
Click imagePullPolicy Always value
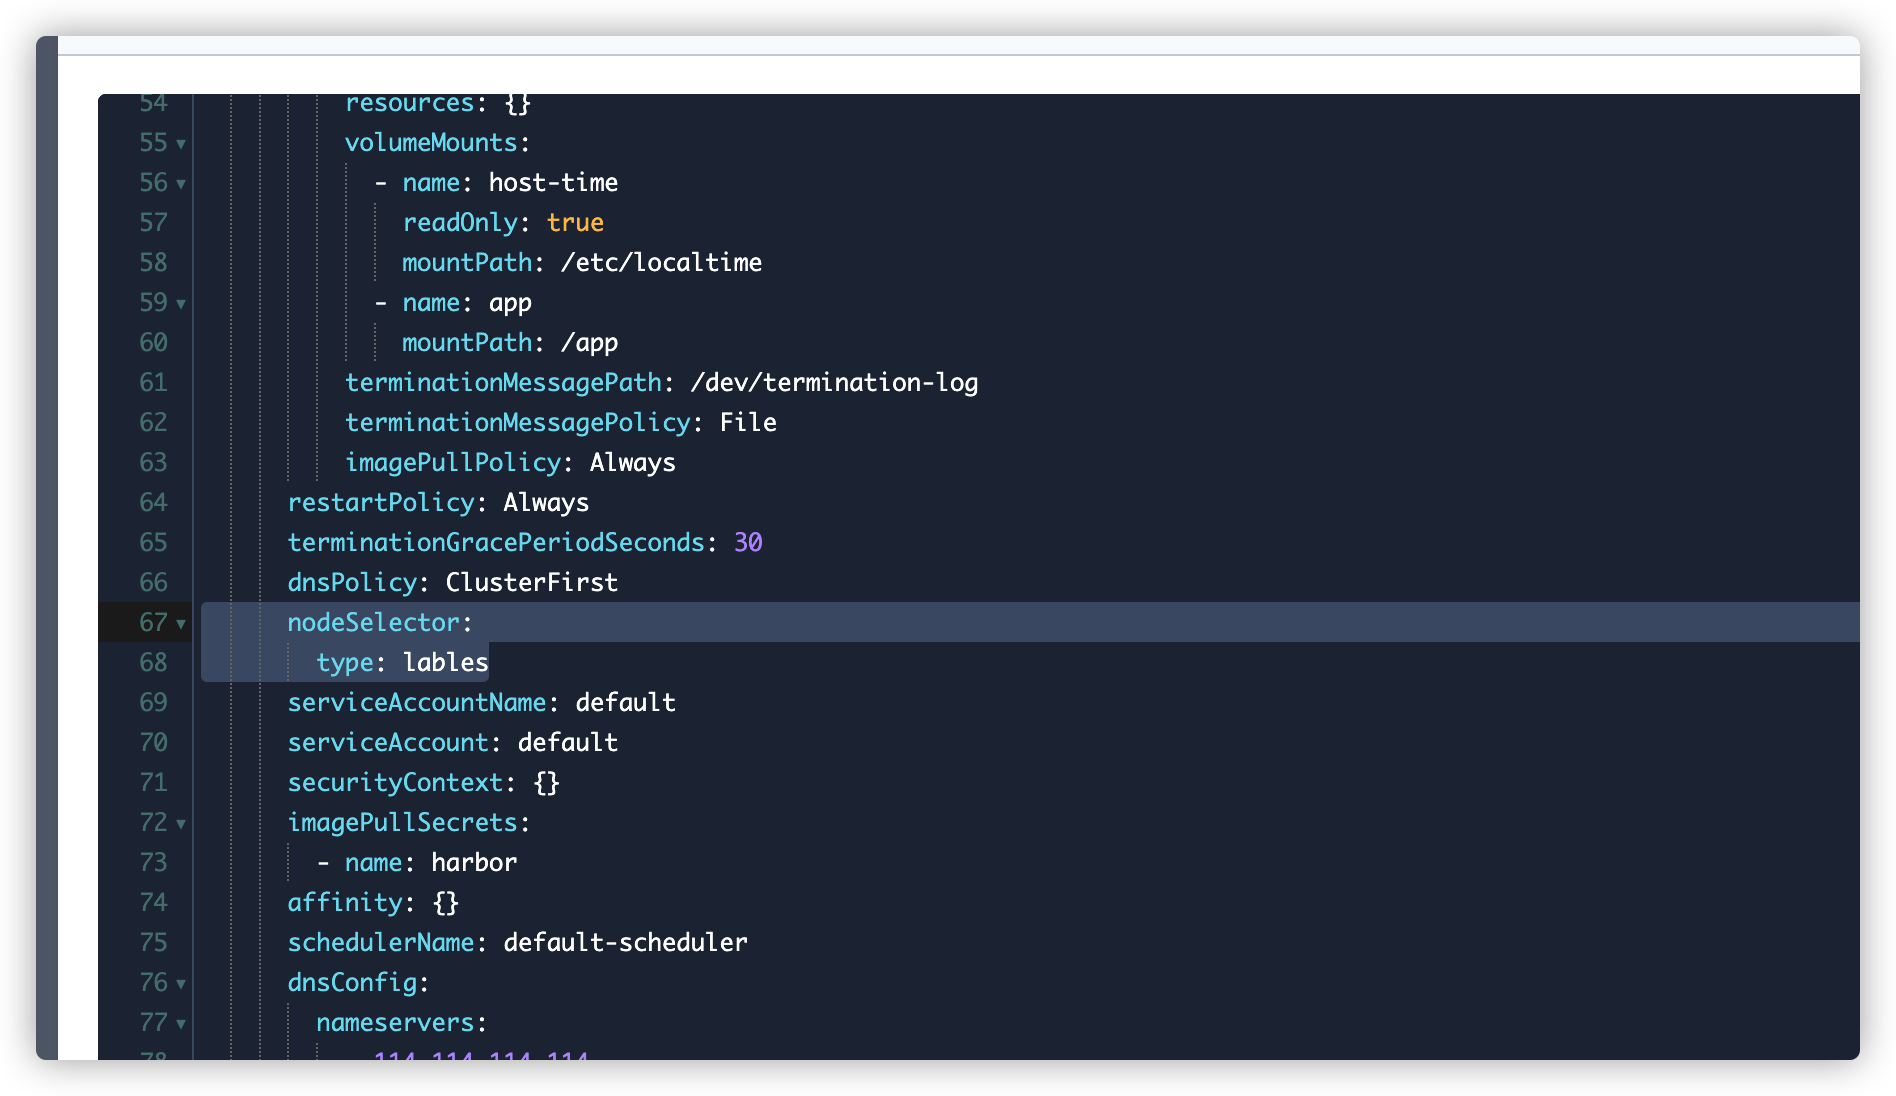(632, 463)
